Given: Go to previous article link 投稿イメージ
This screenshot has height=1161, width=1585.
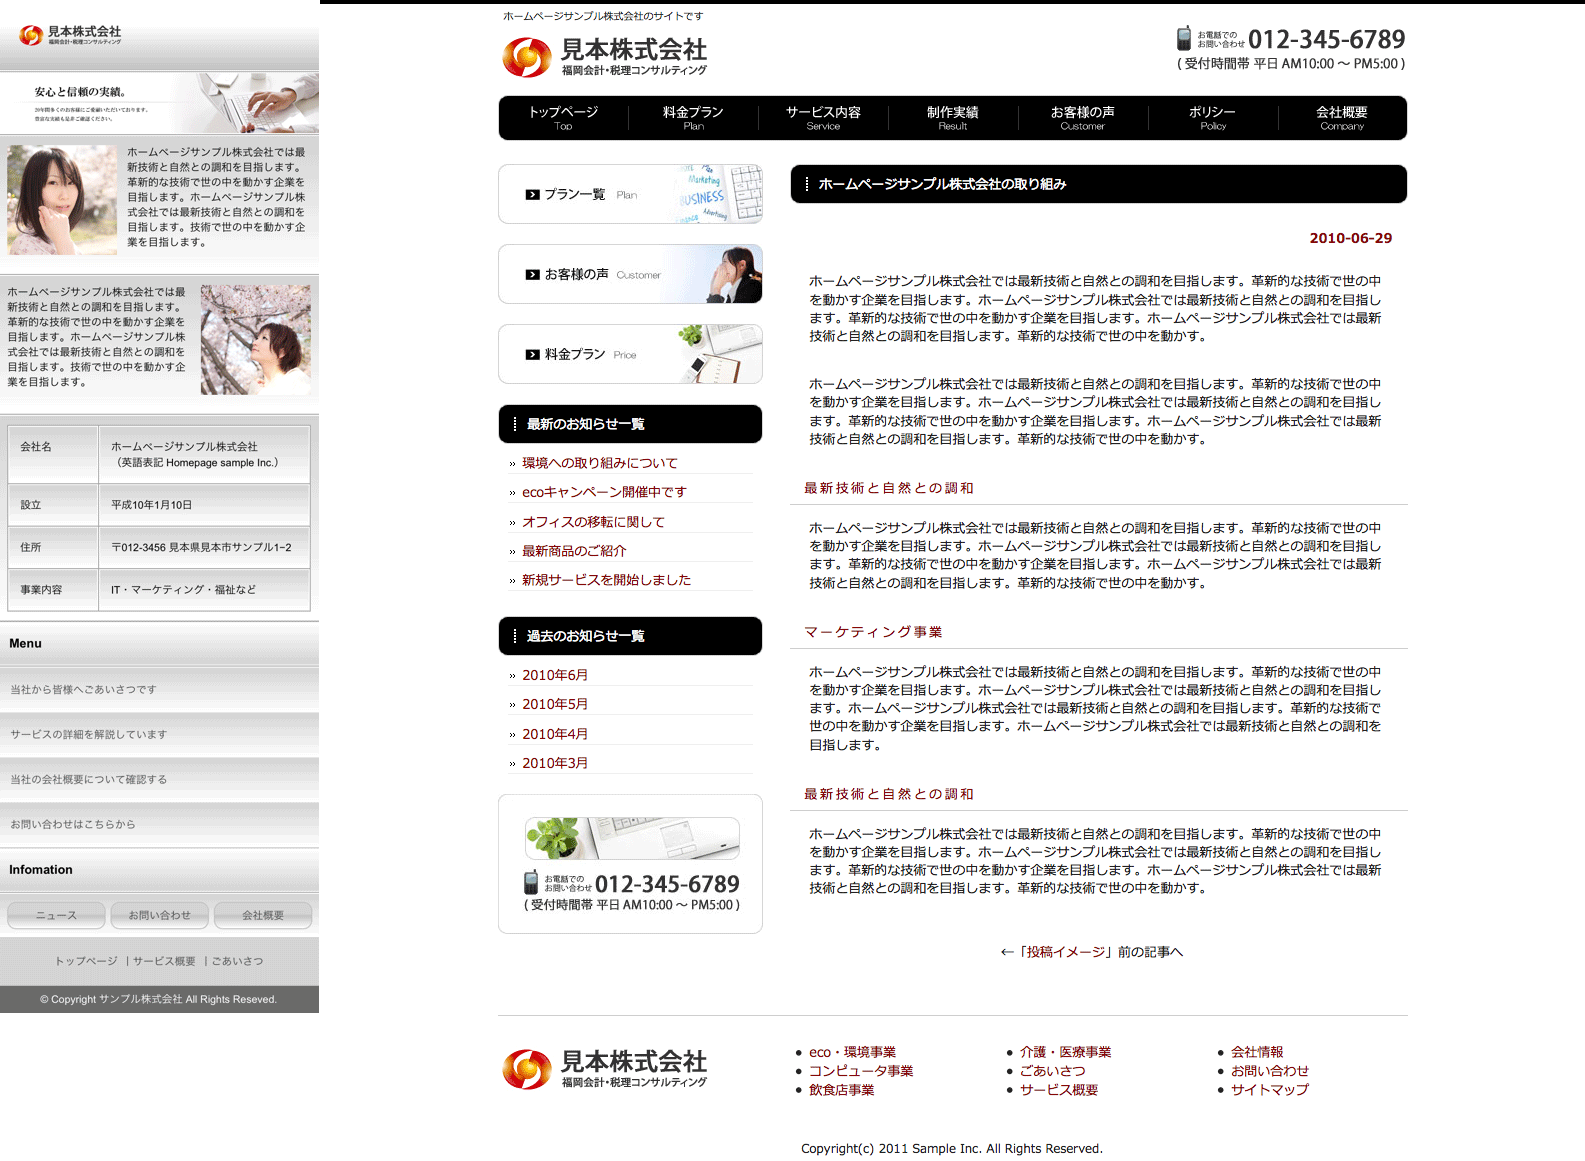Looking at the screenshot, I should [1091, 952].
